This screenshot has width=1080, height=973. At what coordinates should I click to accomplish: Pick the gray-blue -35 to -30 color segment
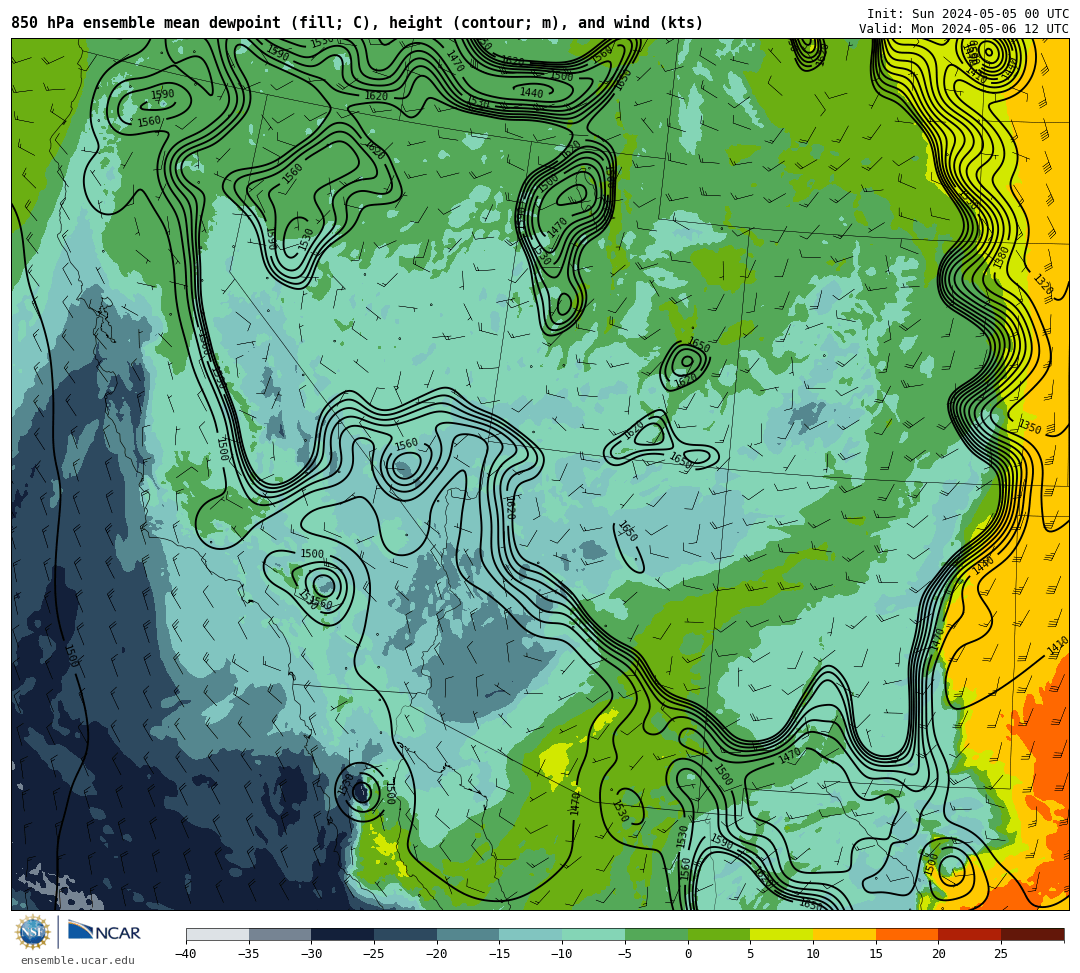pos(280,934)
